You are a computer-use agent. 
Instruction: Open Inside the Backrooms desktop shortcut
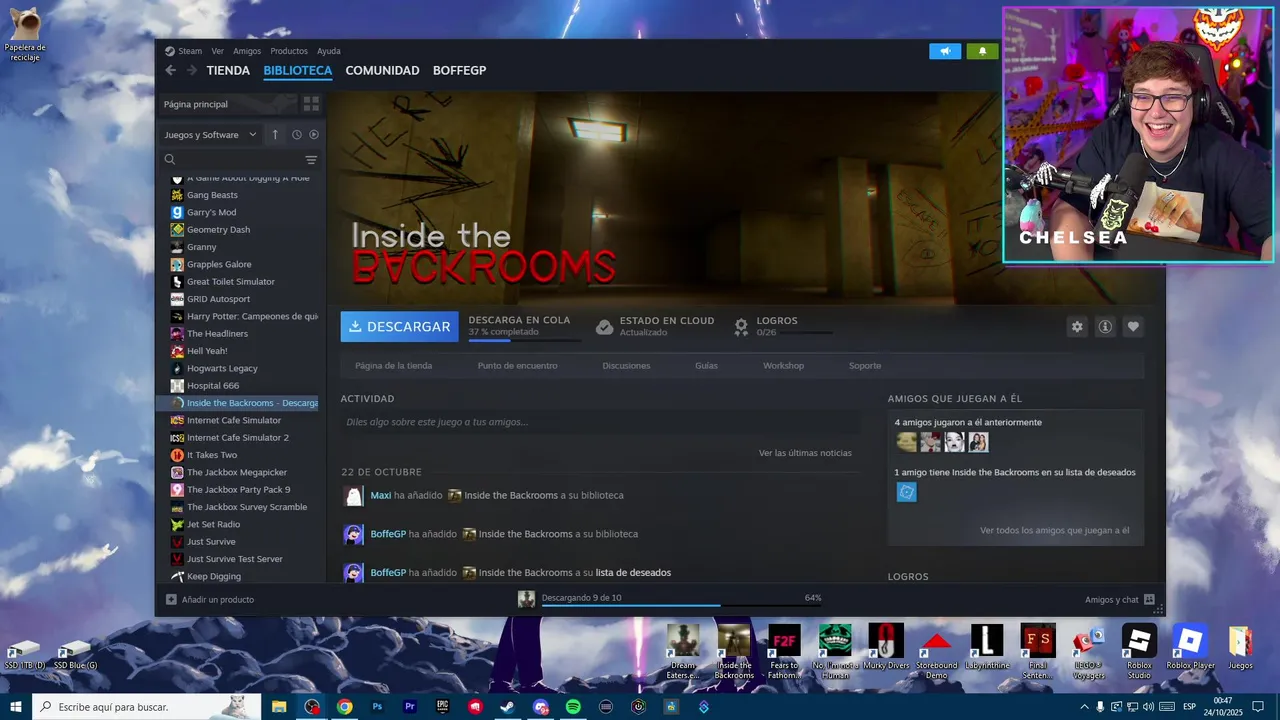pyautogui.click(x=734, y=652)
